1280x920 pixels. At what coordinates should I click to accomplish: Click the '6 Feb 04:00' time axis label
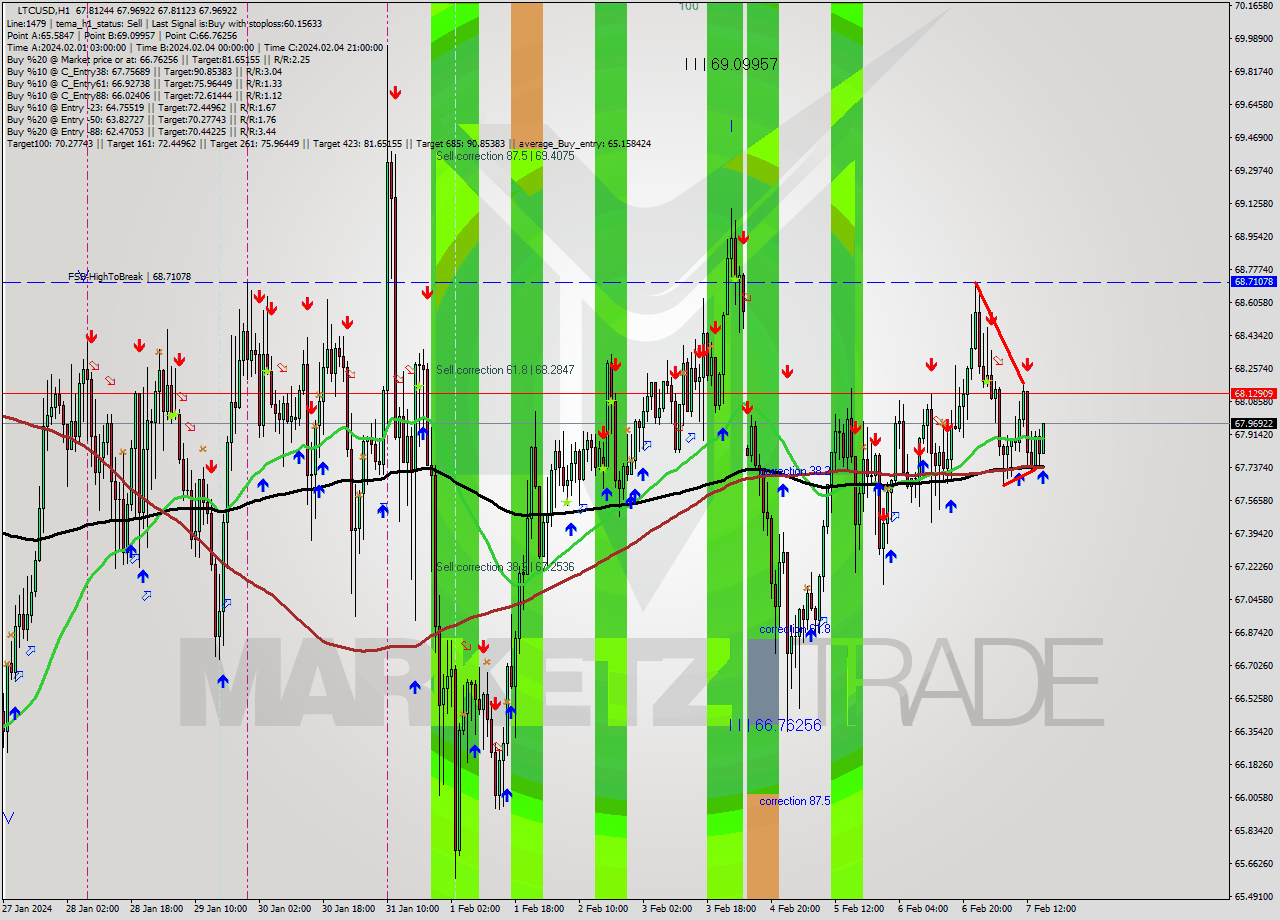point(923,909)
